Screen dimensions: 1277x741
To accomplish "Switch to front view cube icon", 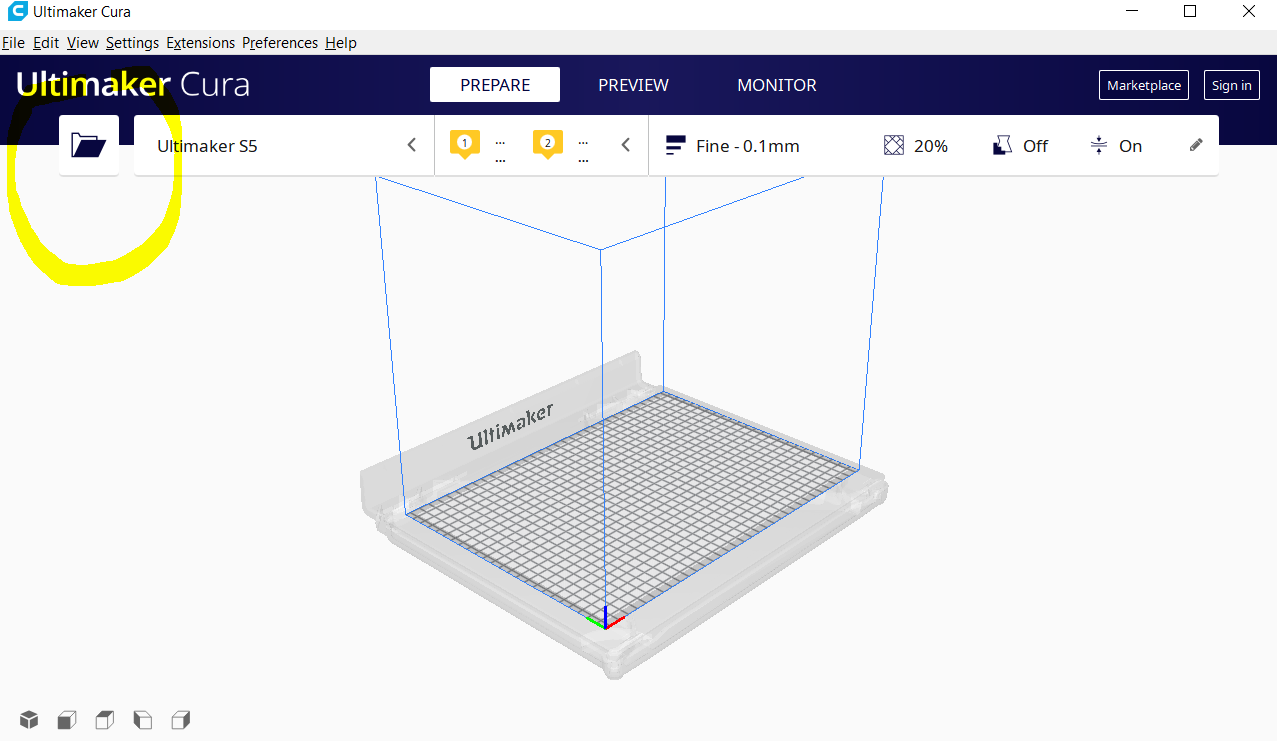I will coord(67,719).
